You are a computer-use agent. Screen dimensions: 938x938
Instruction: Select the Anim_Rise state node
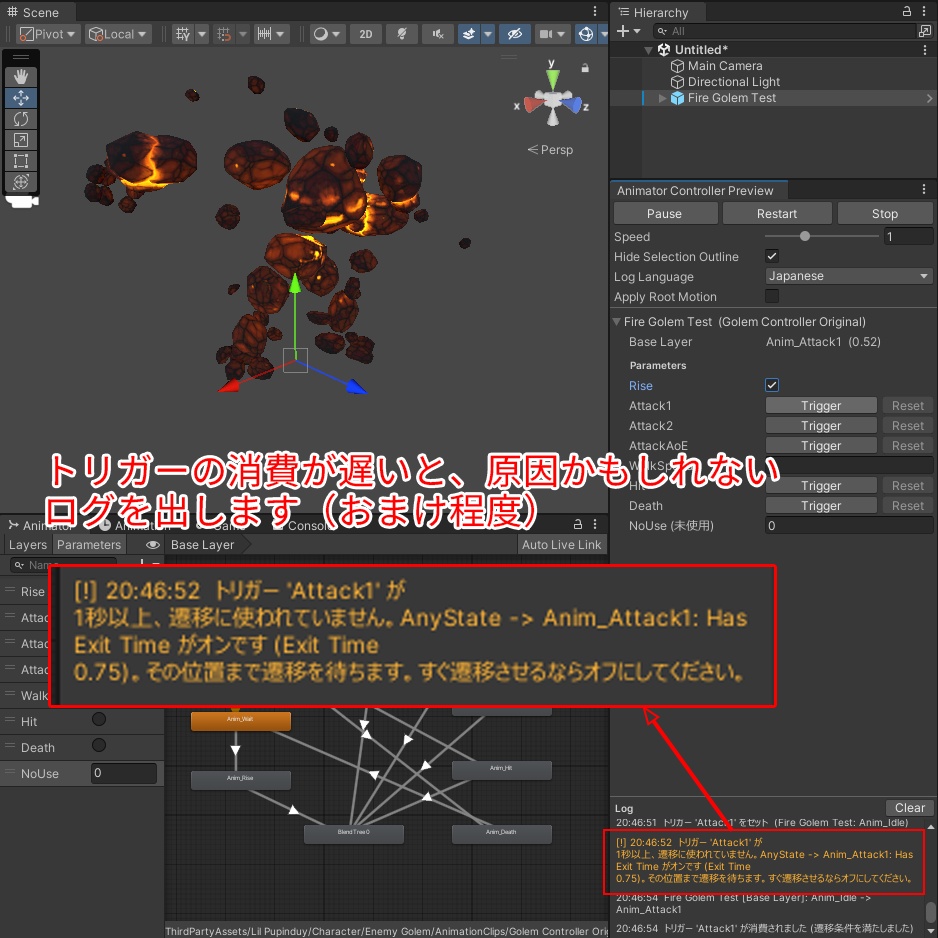pos(240,779)
